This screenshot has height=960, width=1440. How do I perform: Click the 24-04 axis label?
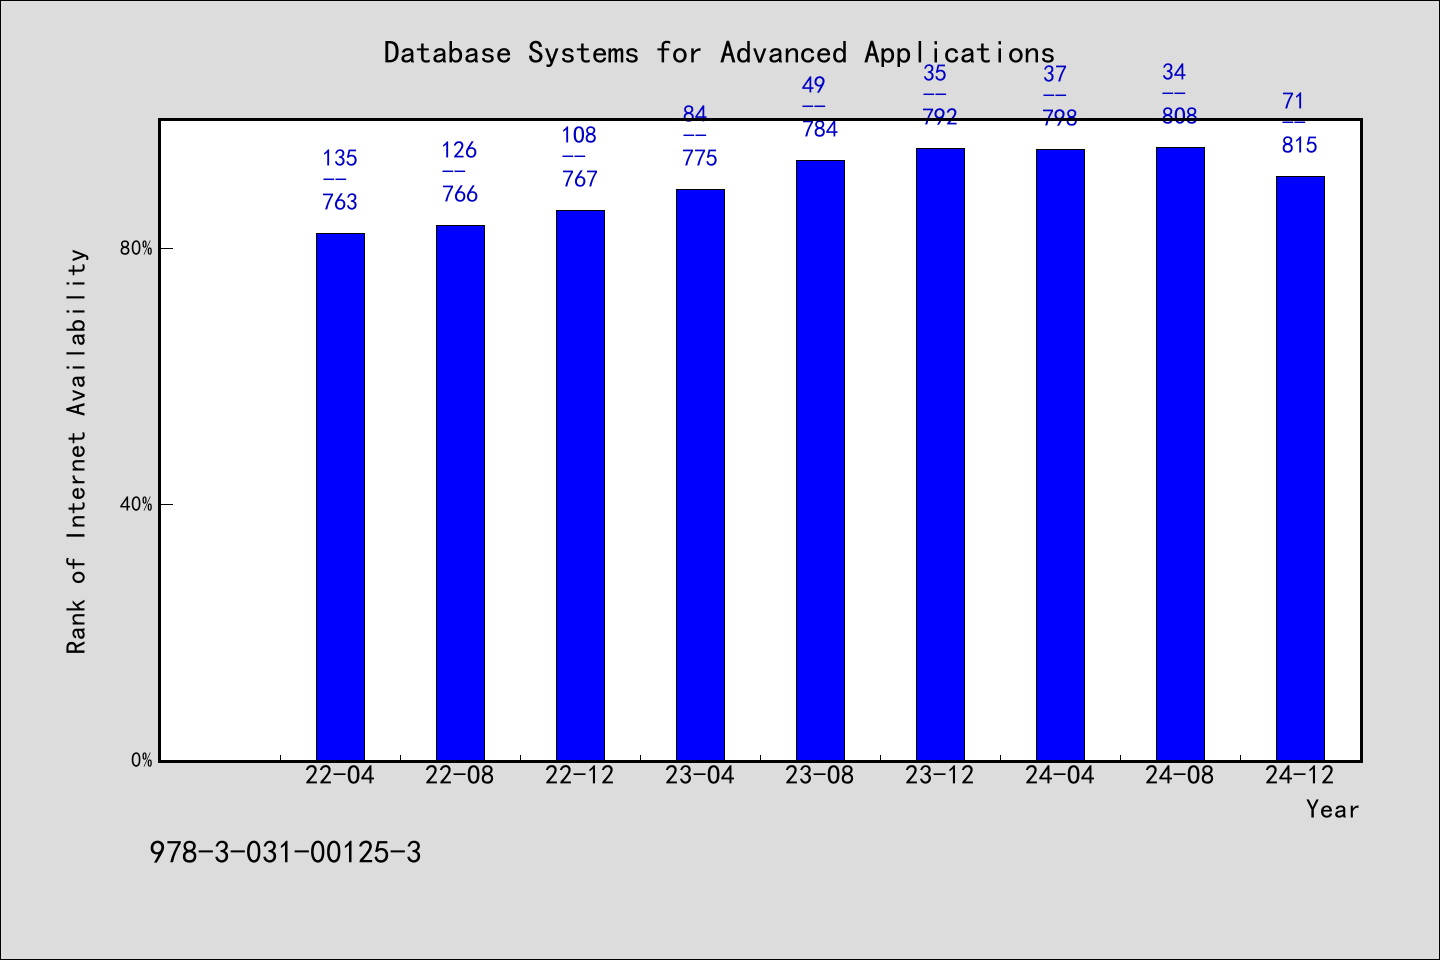tap(1060, 775)
